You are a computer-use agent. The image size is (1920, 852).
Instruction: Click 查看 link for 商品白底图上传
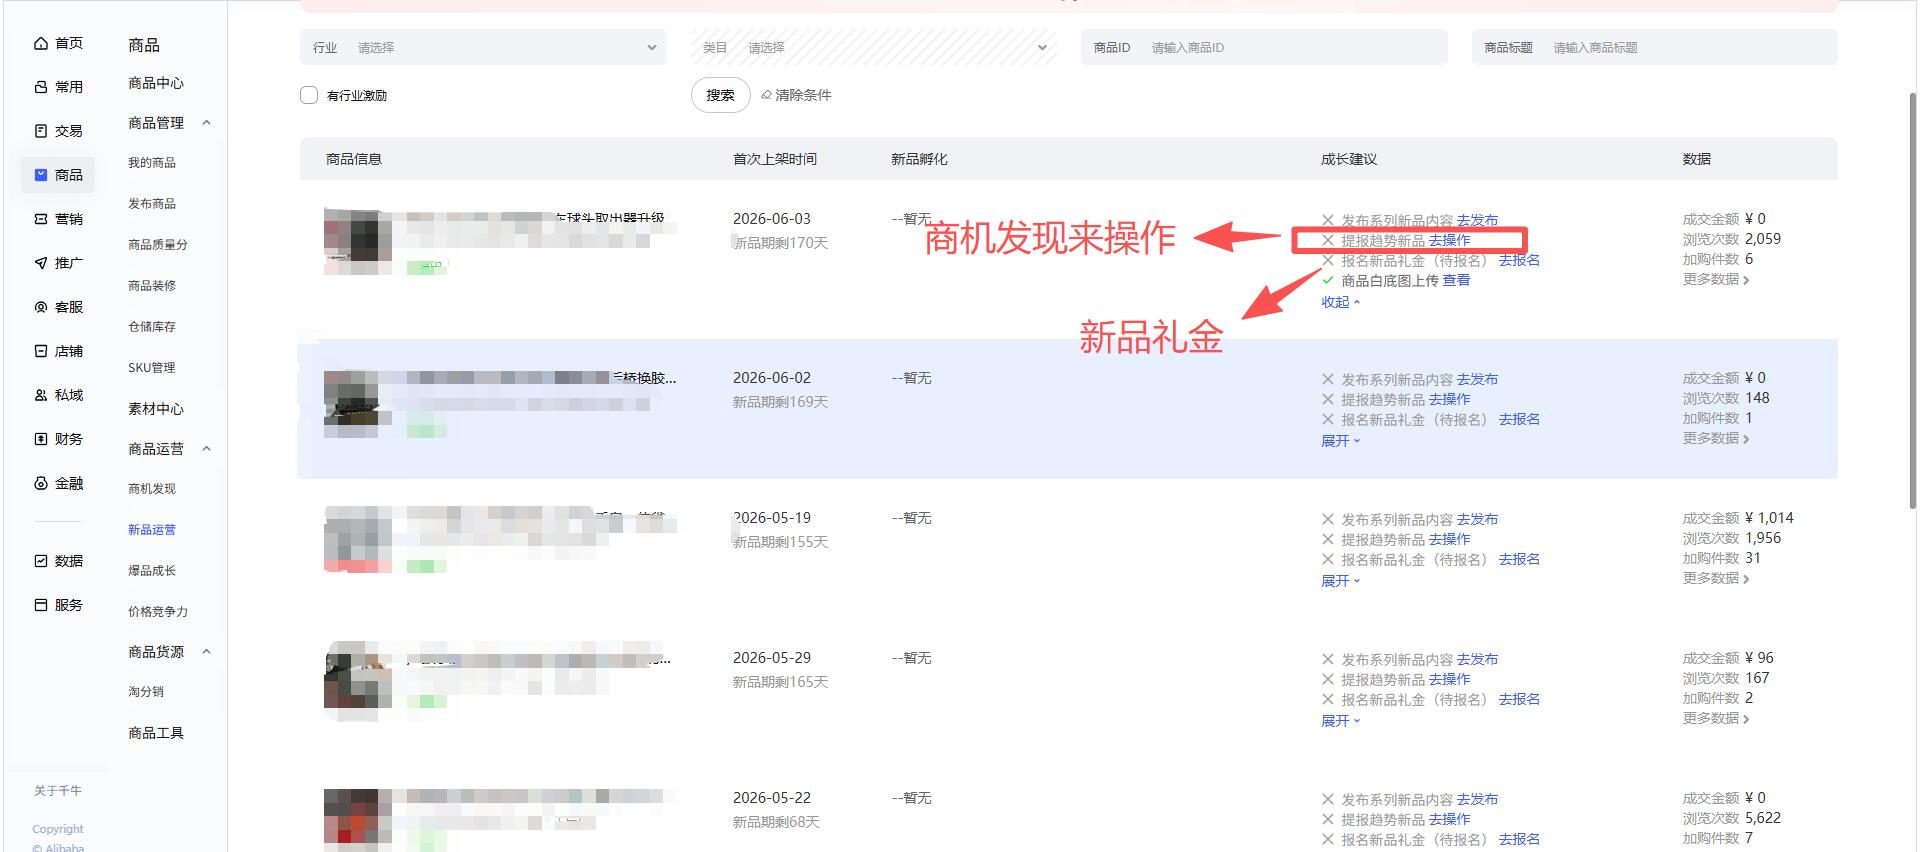click(x=1456, y=280)
